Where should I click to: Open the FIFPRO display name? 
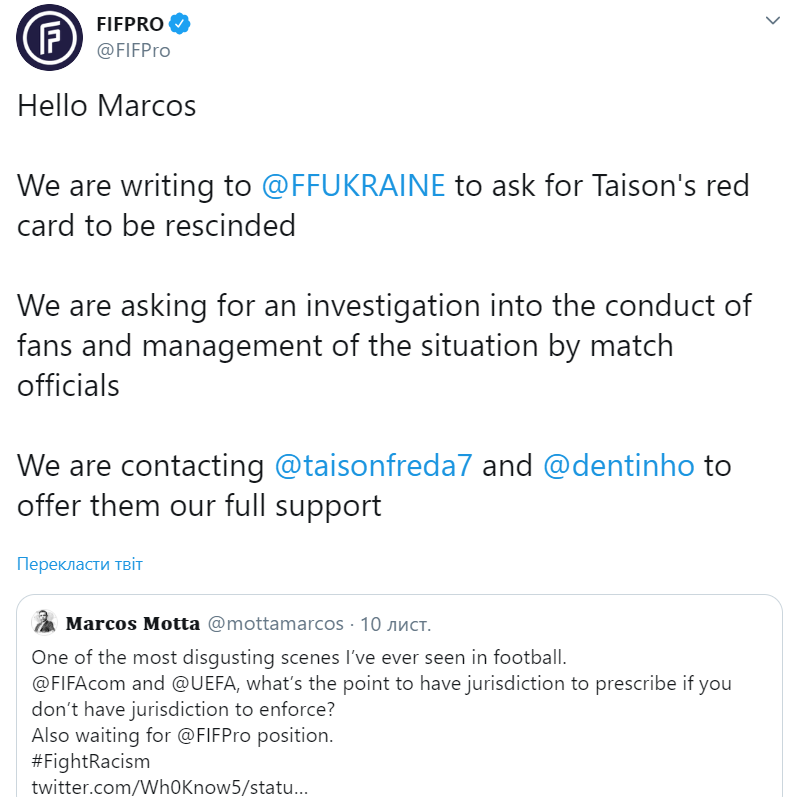(130, 26)
